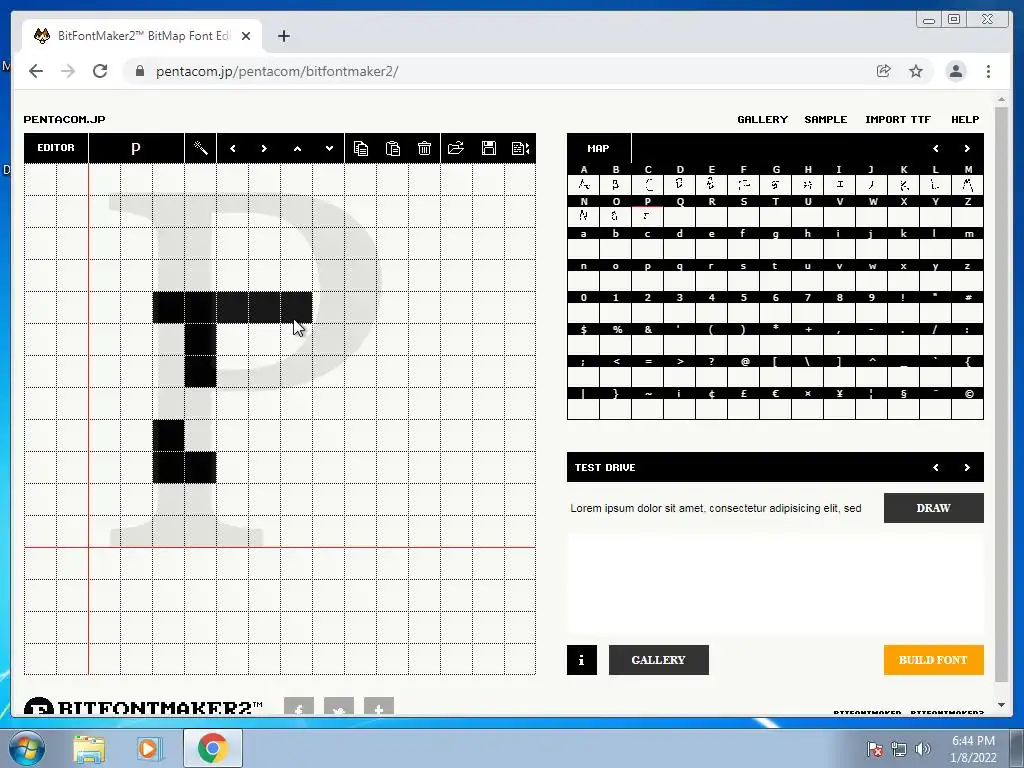1024x768 pixels.
Task: Click the test drive text input
Action: [722, 508]
